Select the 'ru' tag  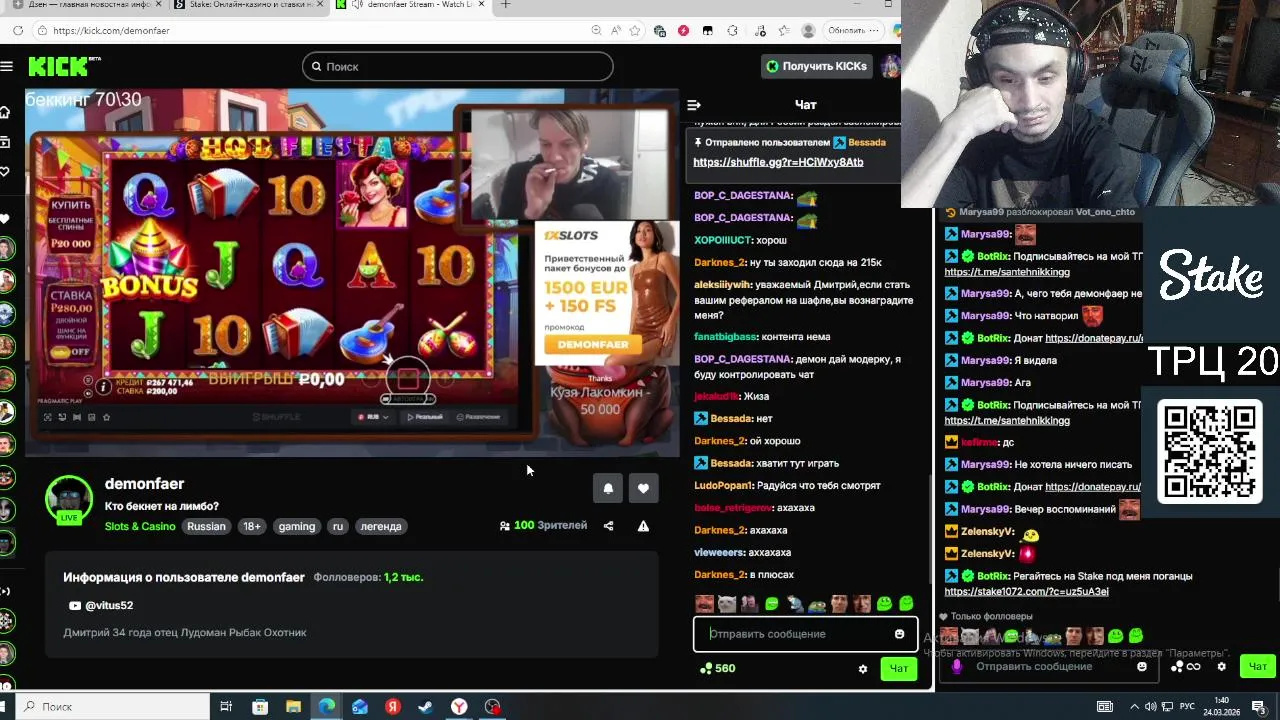click(x=338, y=526)
